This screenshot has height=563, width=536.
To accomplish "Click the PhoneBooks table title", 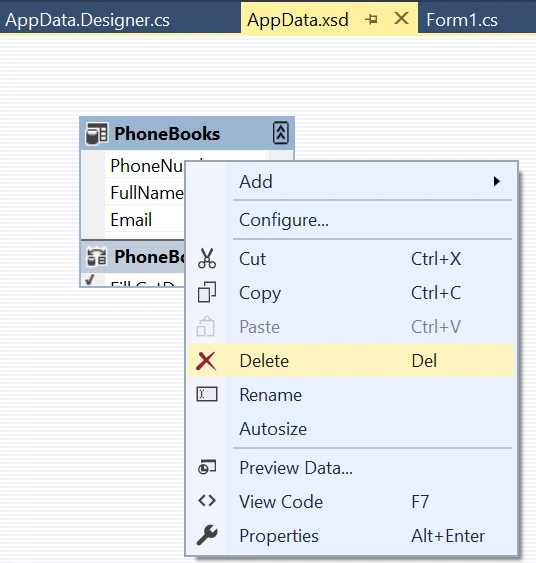I will [167, 134].
